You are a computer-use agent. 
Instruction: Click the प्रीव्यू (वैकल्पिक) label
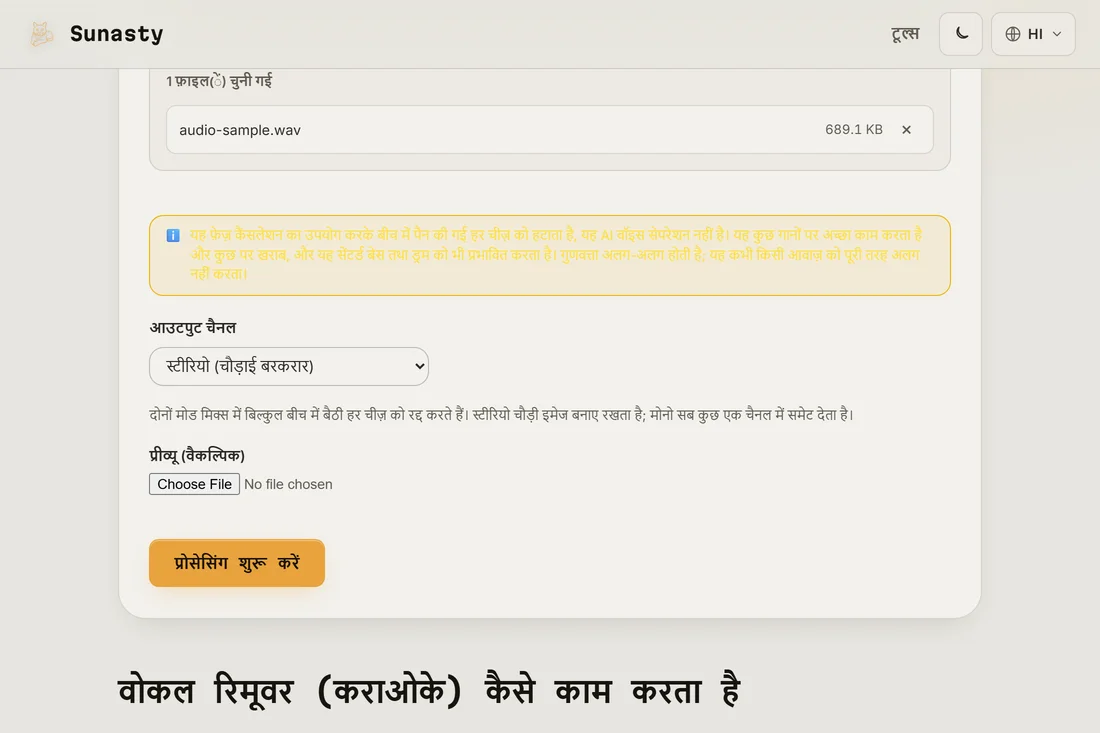pos(197,455)
